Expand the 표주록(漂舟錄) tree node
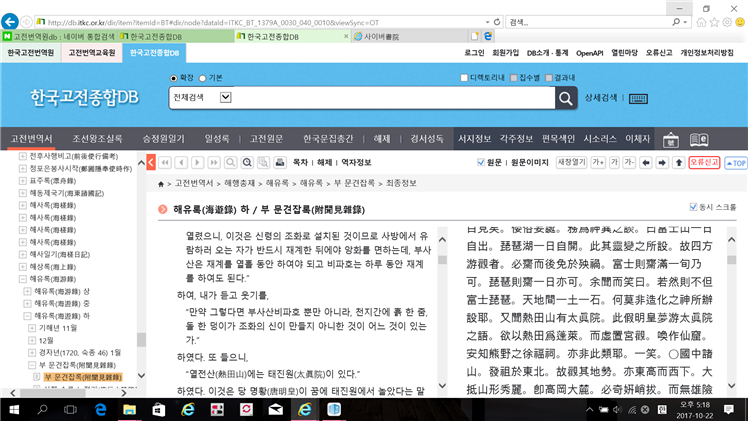748x421 pixels. tap(22, 181)
